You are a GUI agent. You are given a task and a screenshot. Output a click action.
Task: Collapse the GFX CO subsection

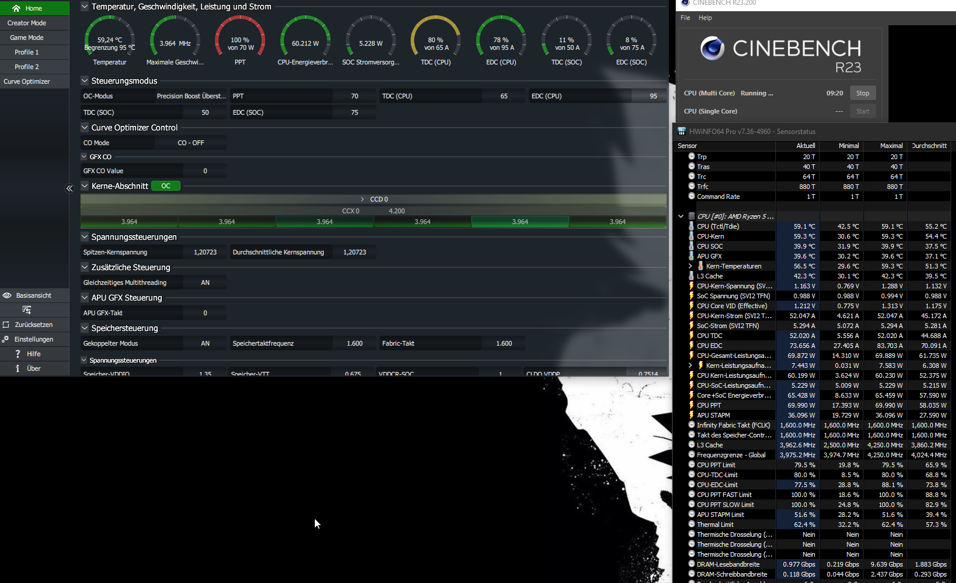click(85, 157)
